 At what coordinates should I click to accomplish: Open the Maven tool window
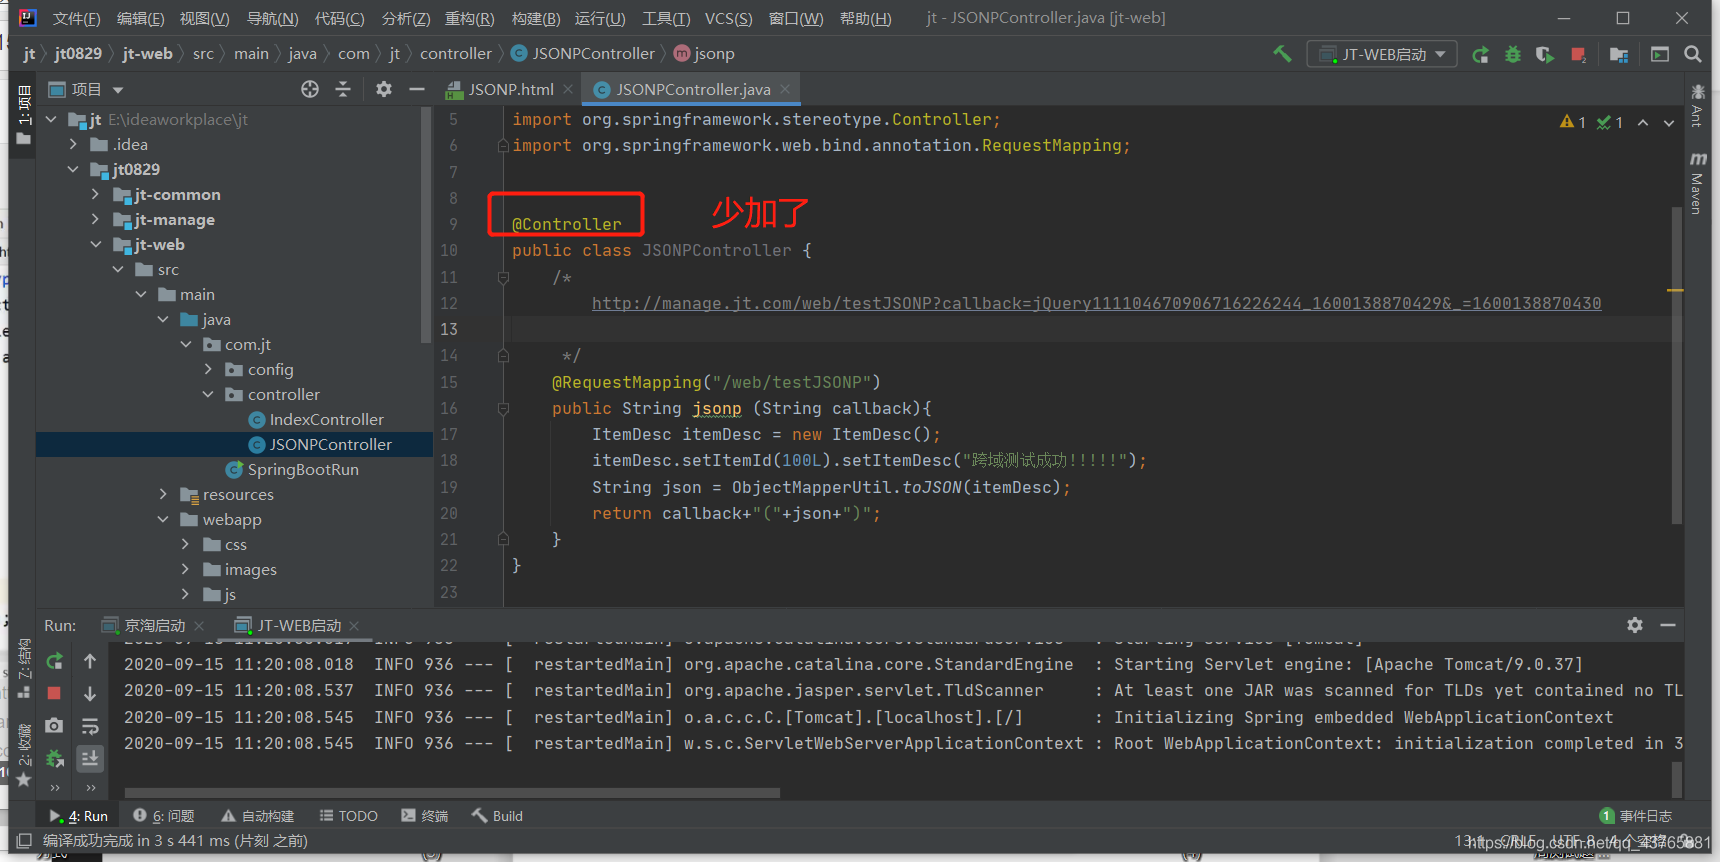(x=1697, y=183)
